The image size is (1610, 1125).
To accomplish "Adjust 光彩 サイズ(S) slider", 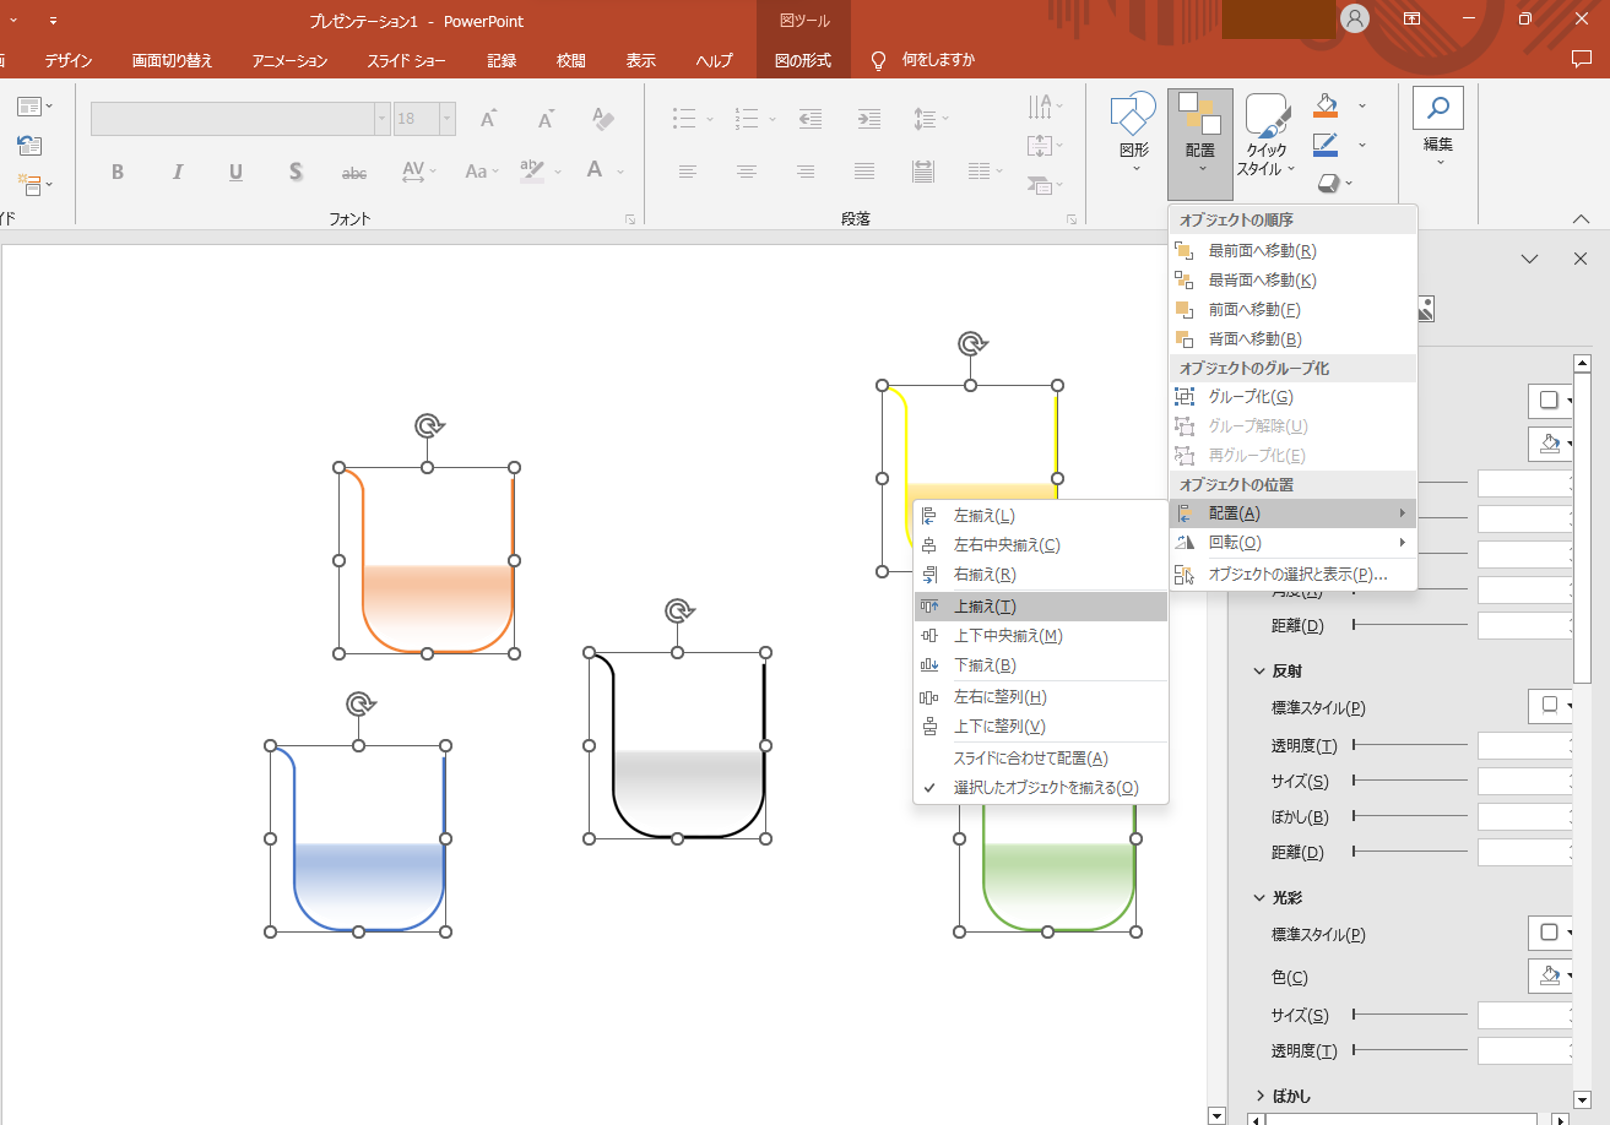I will (x=1410, y=1014).
